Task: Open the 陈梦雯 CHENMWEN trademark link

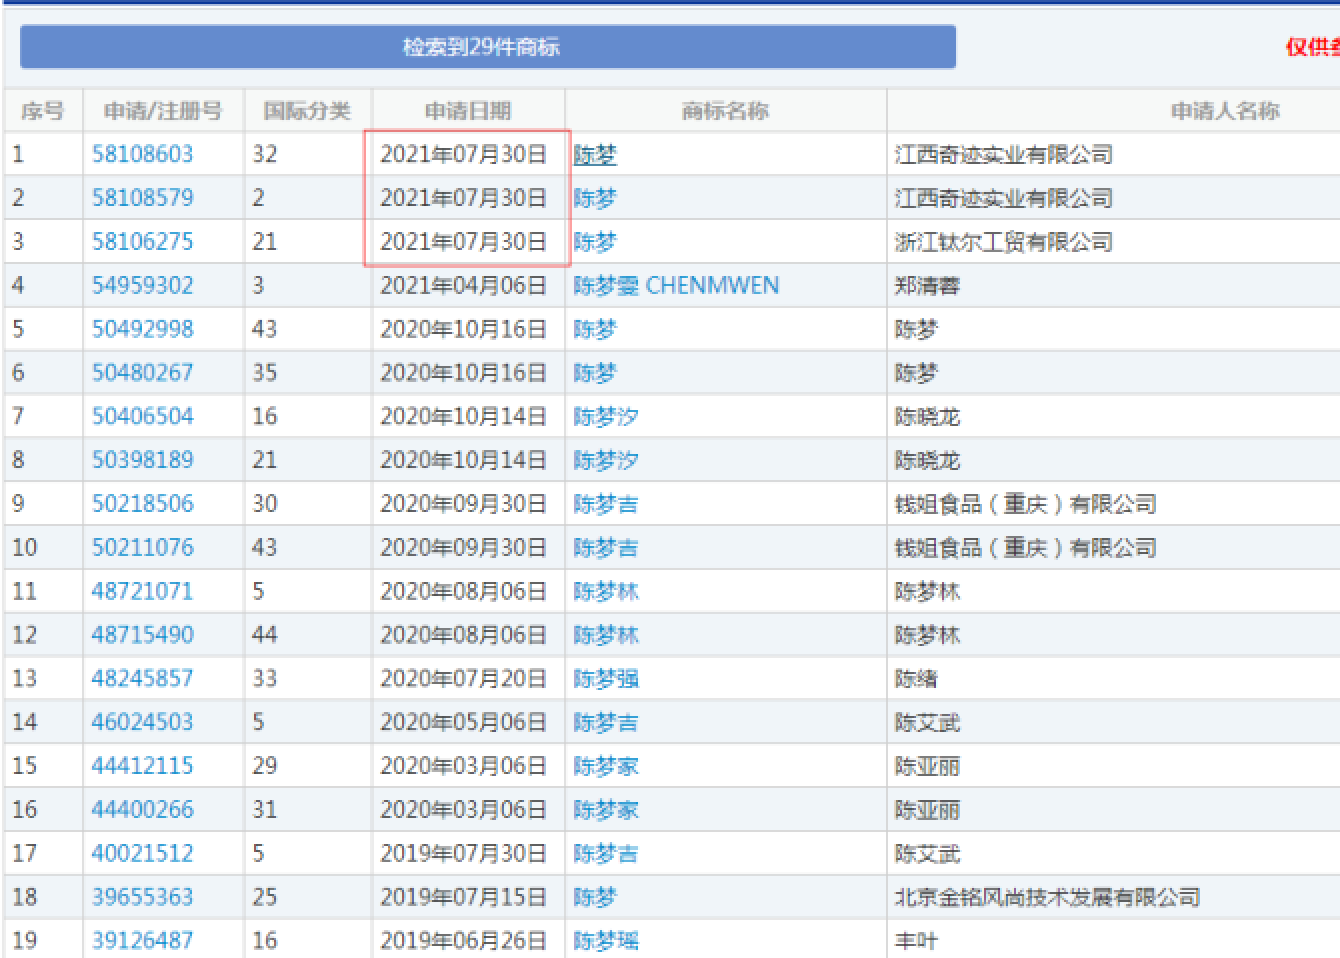Action: pos(675,286)
